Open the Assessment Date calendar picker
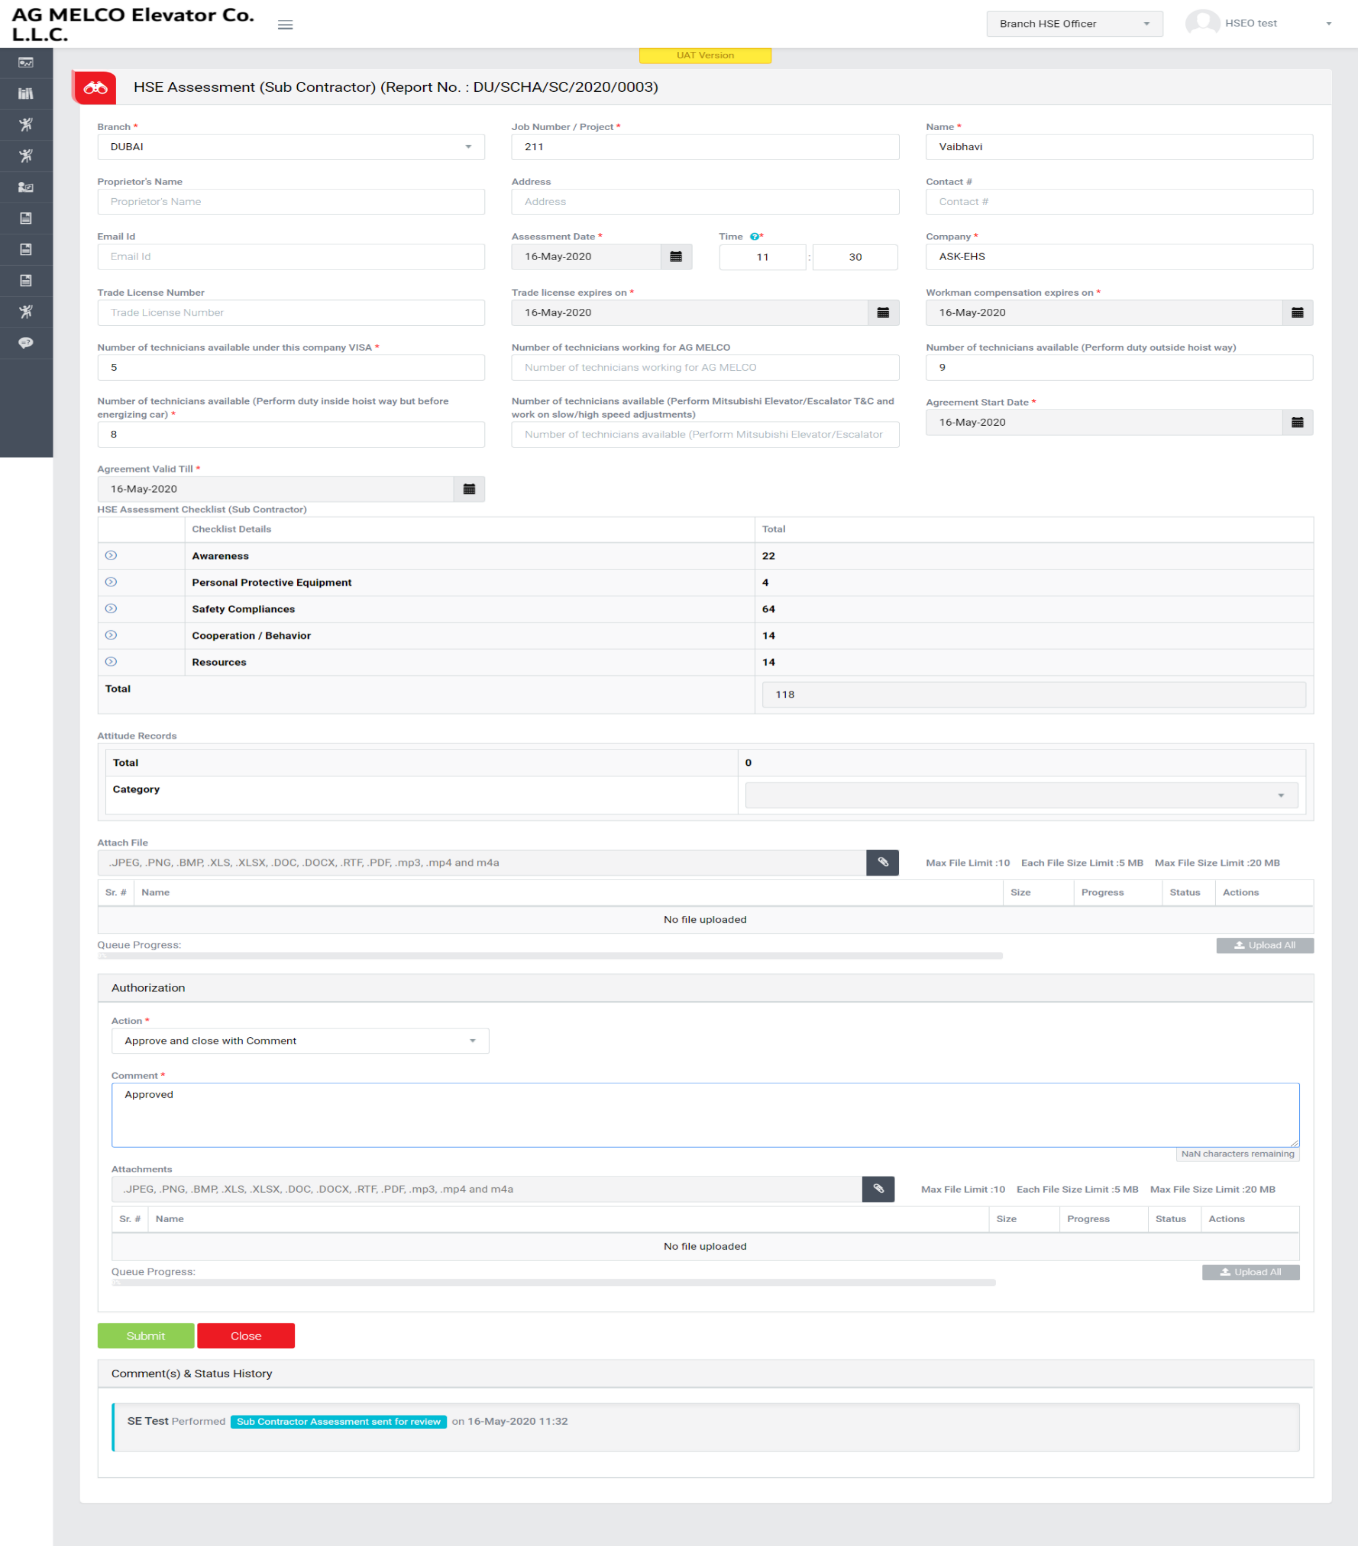The width and height of the screenshot is (1358, 1546). [x=676, y=257]
